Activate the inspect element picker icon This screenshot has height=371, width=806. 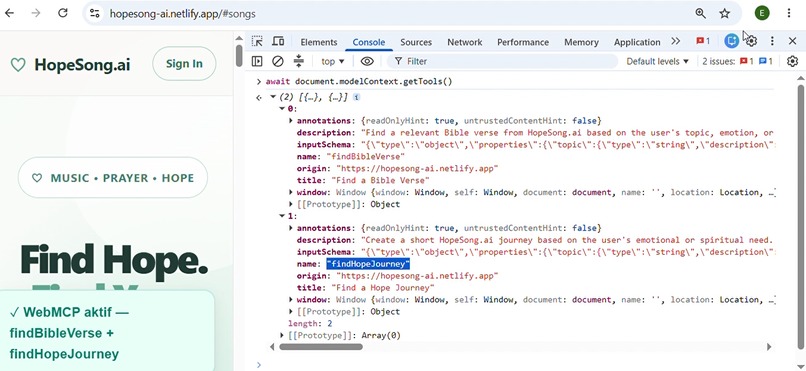[257, 42]
